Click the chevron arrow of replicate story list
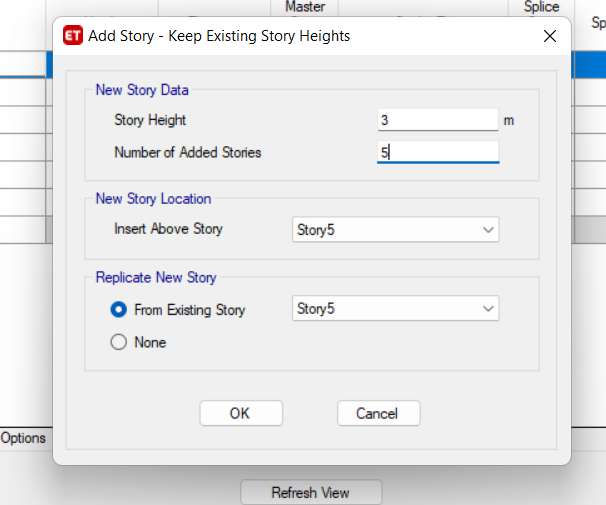The image size is (606, 505). (x=488, y=309)
